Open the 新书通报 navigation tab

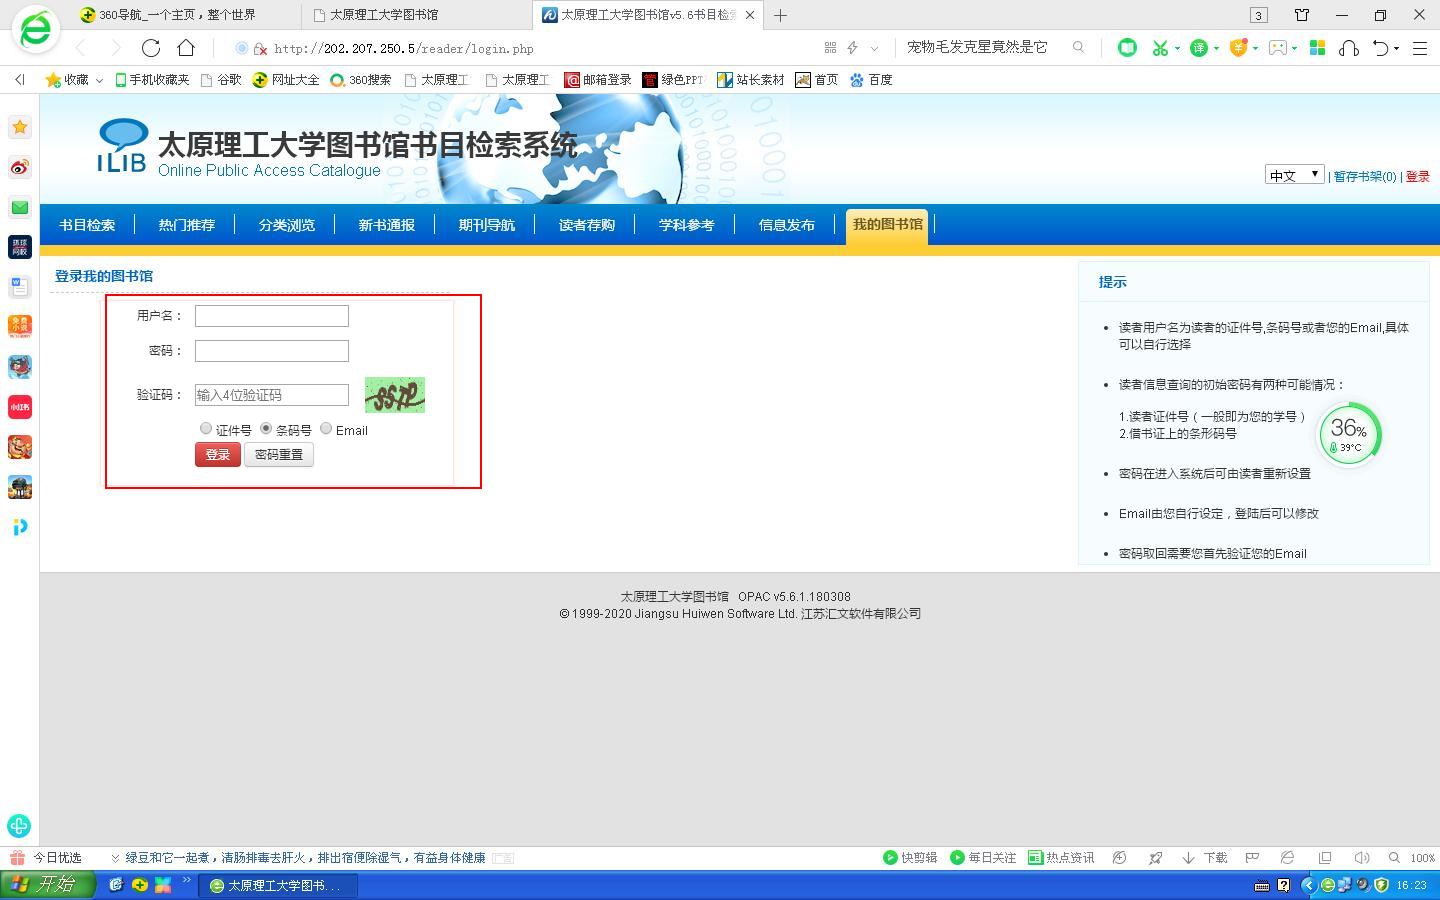coord(387,225)
